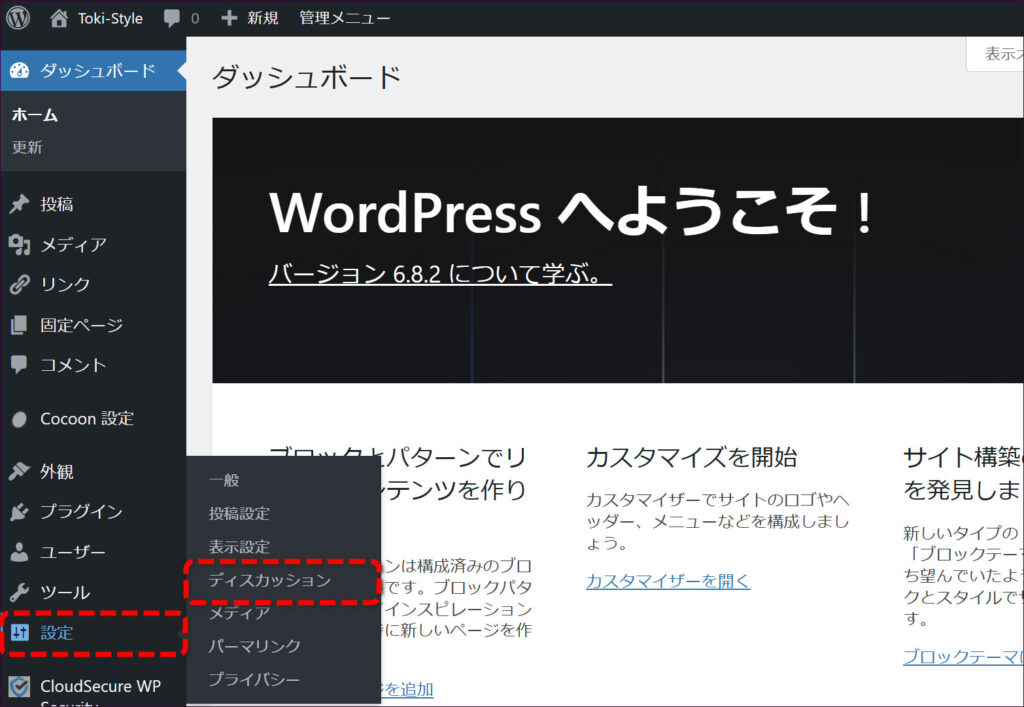Click the home icon beside Toki-Style
Screen dimensions: 1024x707
(x=60, y=18)
